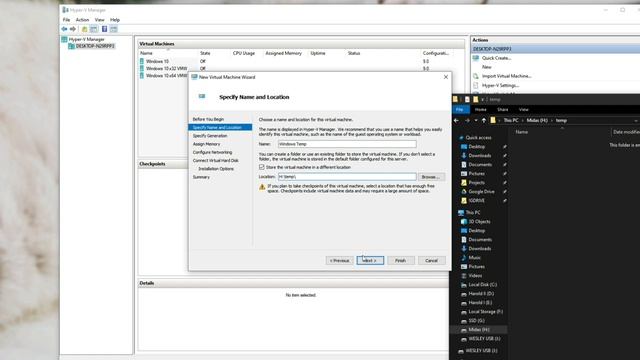Viewport: 640px width, 360px height.
Task: Go to the Installation Options wizard step
Action: click(216, 169)
